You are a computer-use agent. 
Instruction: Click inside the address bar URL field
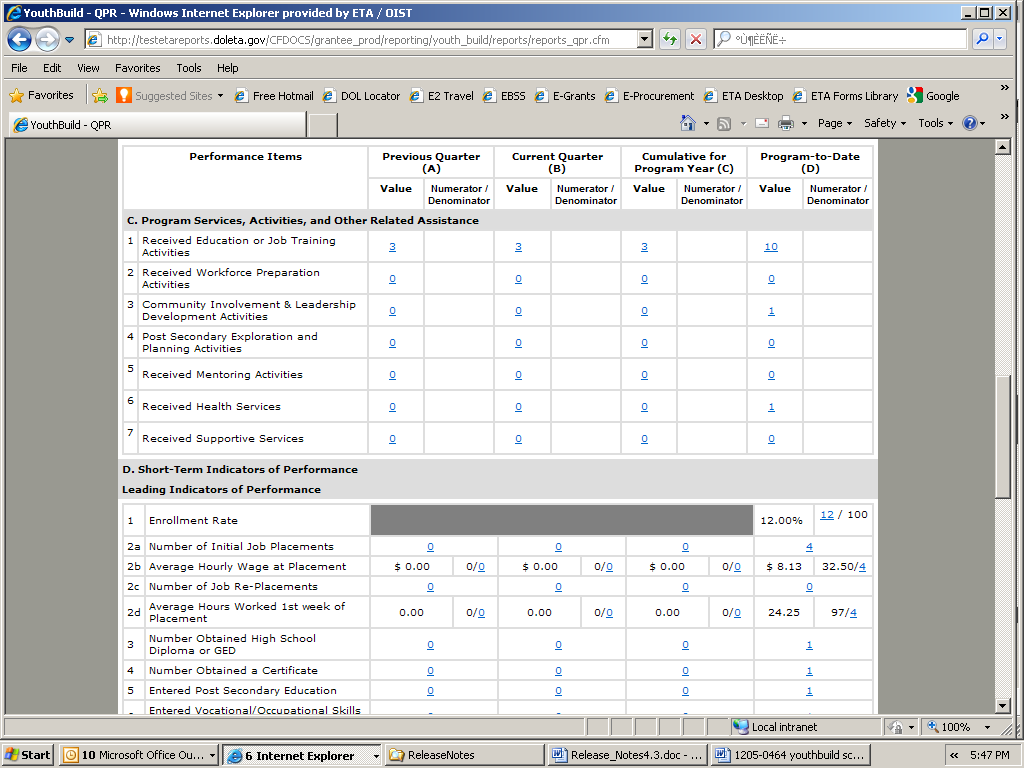point(370,40)
